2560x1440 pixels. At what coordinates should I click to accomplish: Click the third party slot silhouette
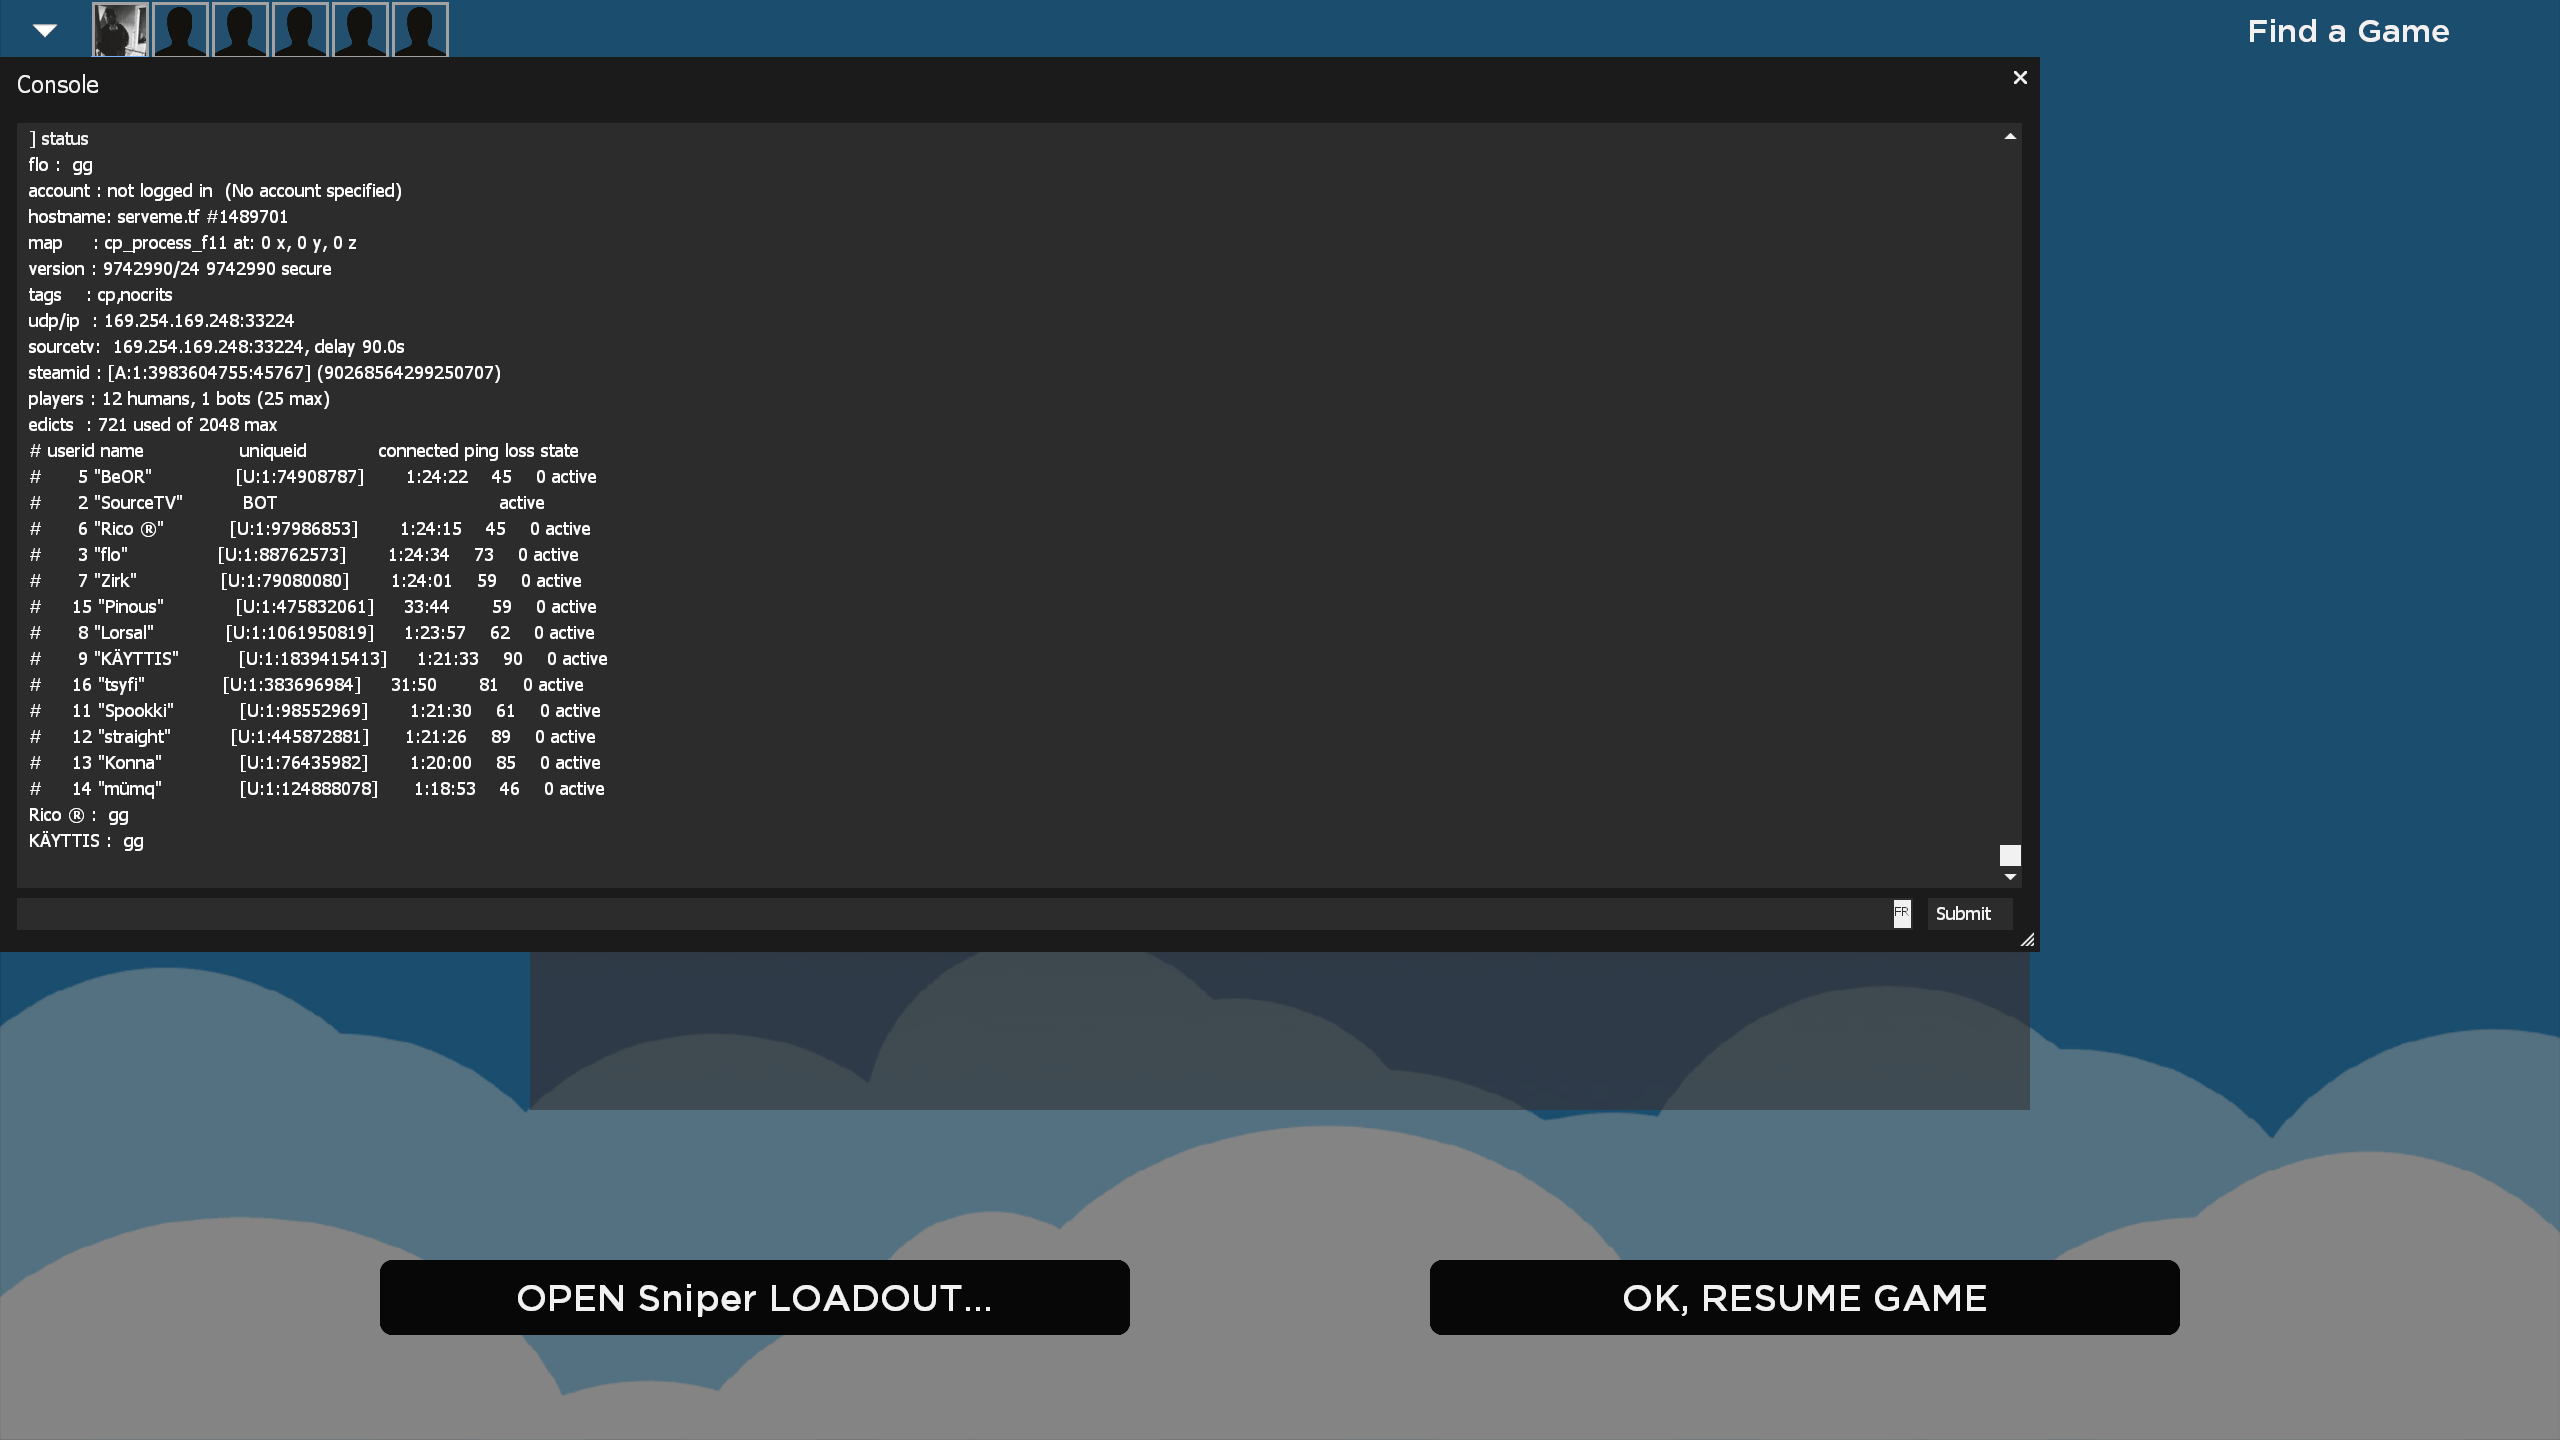pos(240,30)
